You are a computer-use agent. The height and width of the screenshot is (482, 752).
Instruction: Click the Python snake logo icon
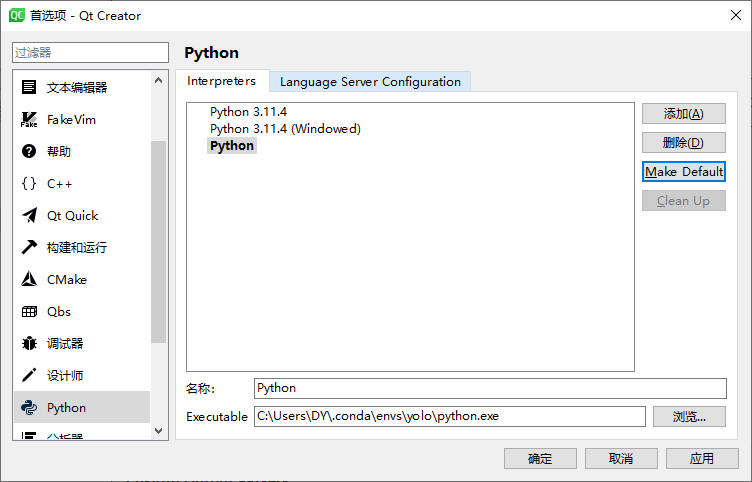click(29, 408)
